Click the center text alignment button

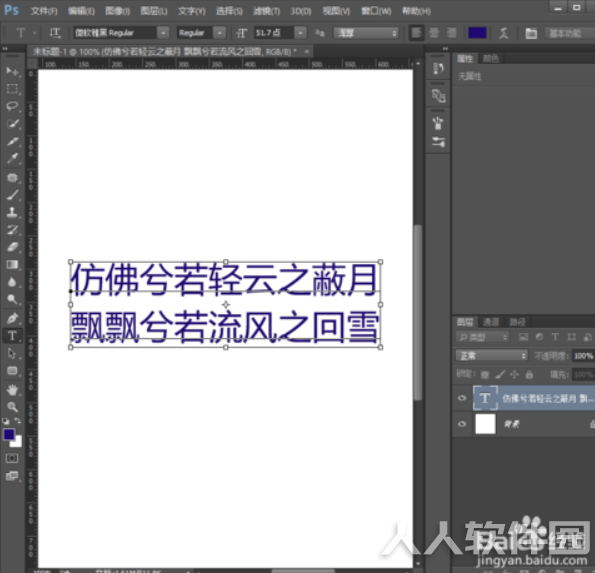tap(434, 33)
